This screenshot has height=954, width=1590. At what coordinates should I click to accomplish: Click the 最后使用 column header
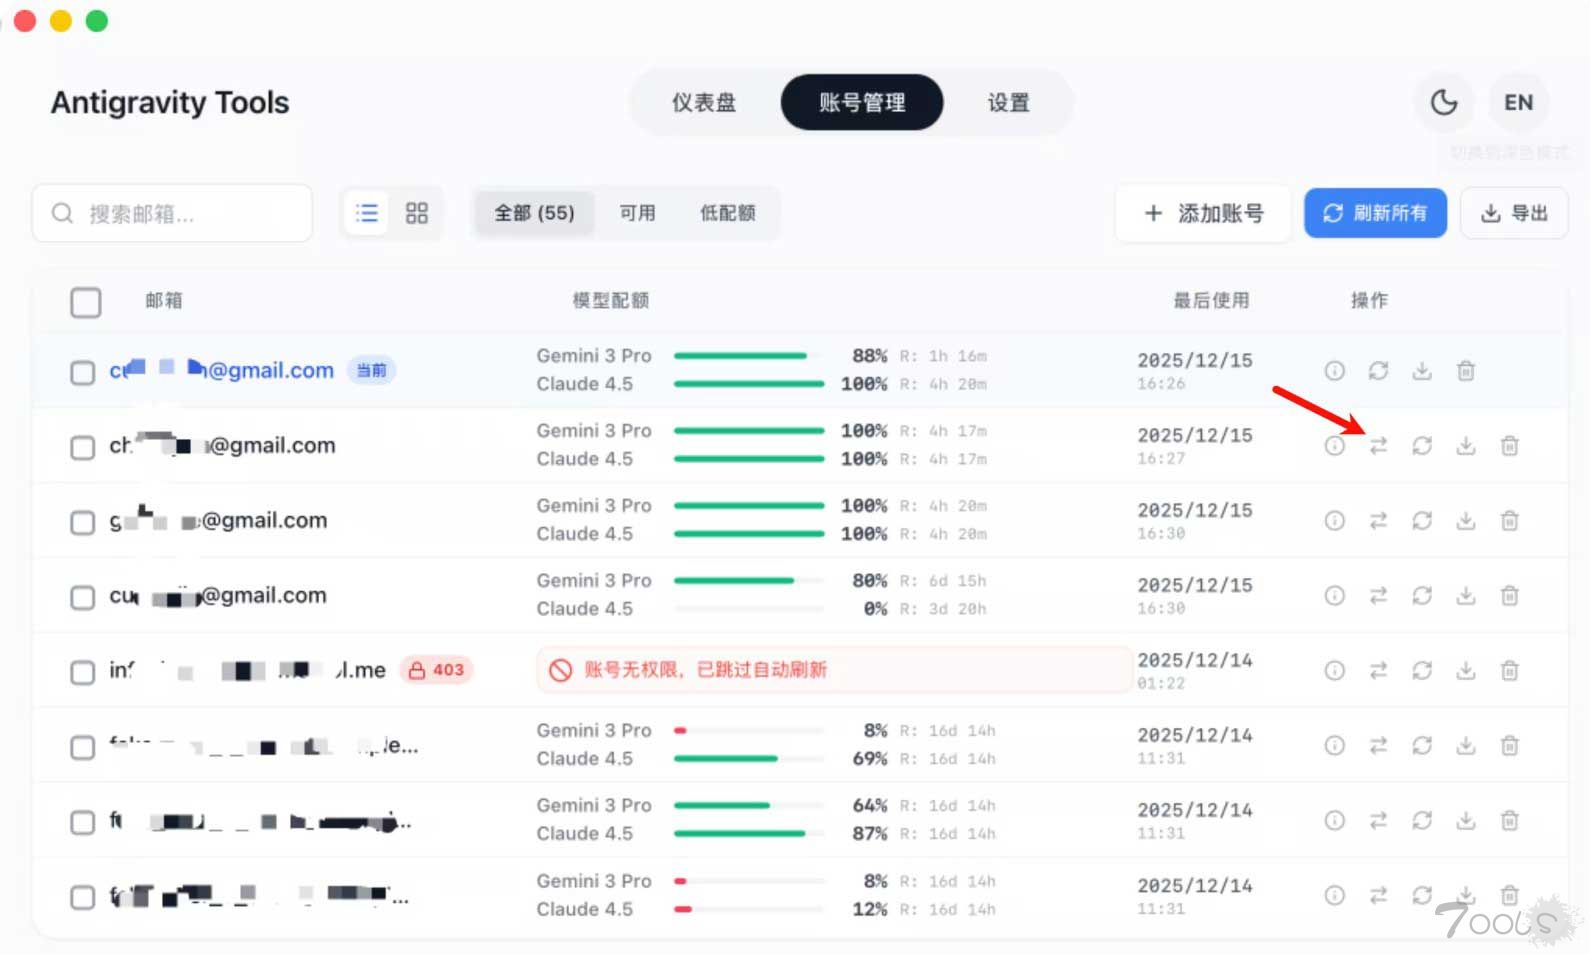[x=1211, y=301]
